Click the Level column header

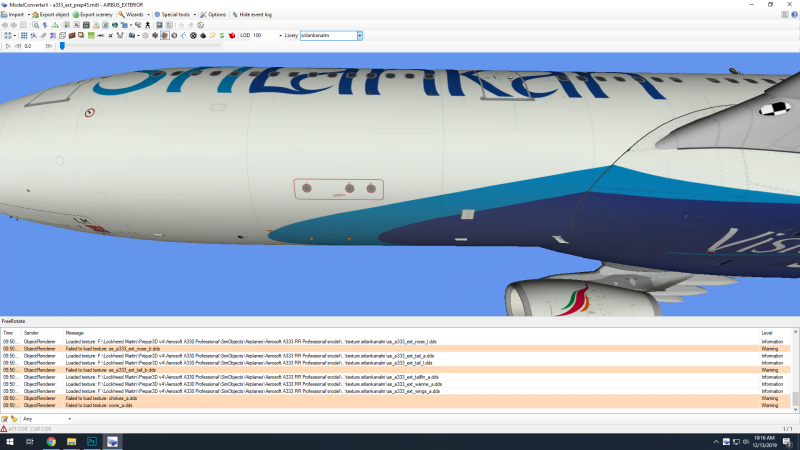pos(767,333)
